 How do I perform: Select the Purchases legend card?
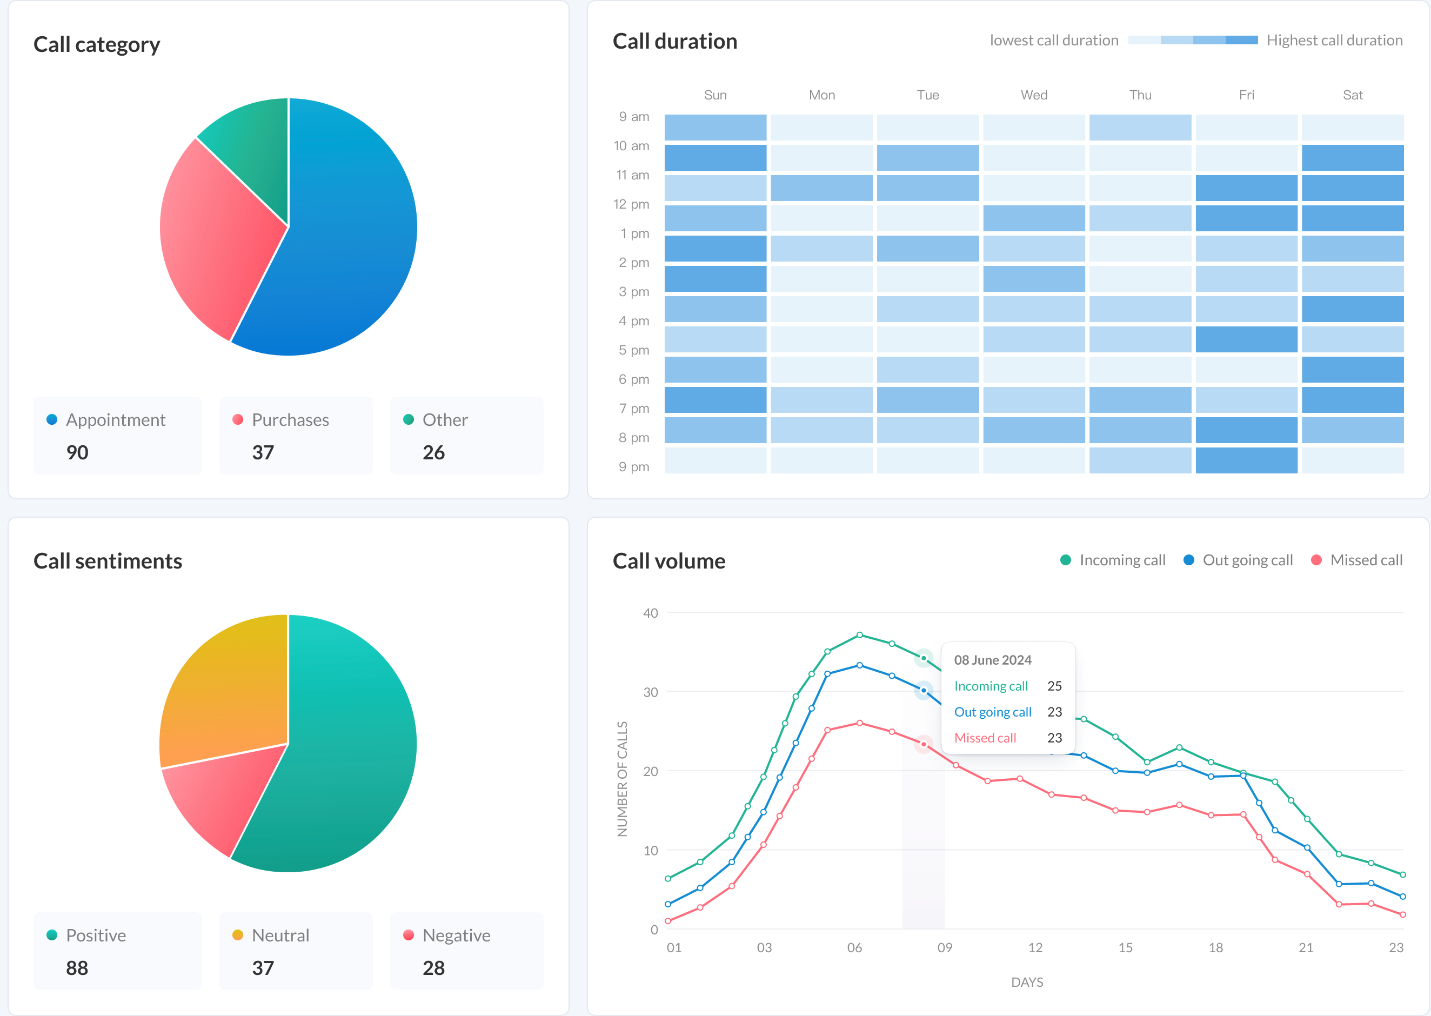tap(295, 436)
